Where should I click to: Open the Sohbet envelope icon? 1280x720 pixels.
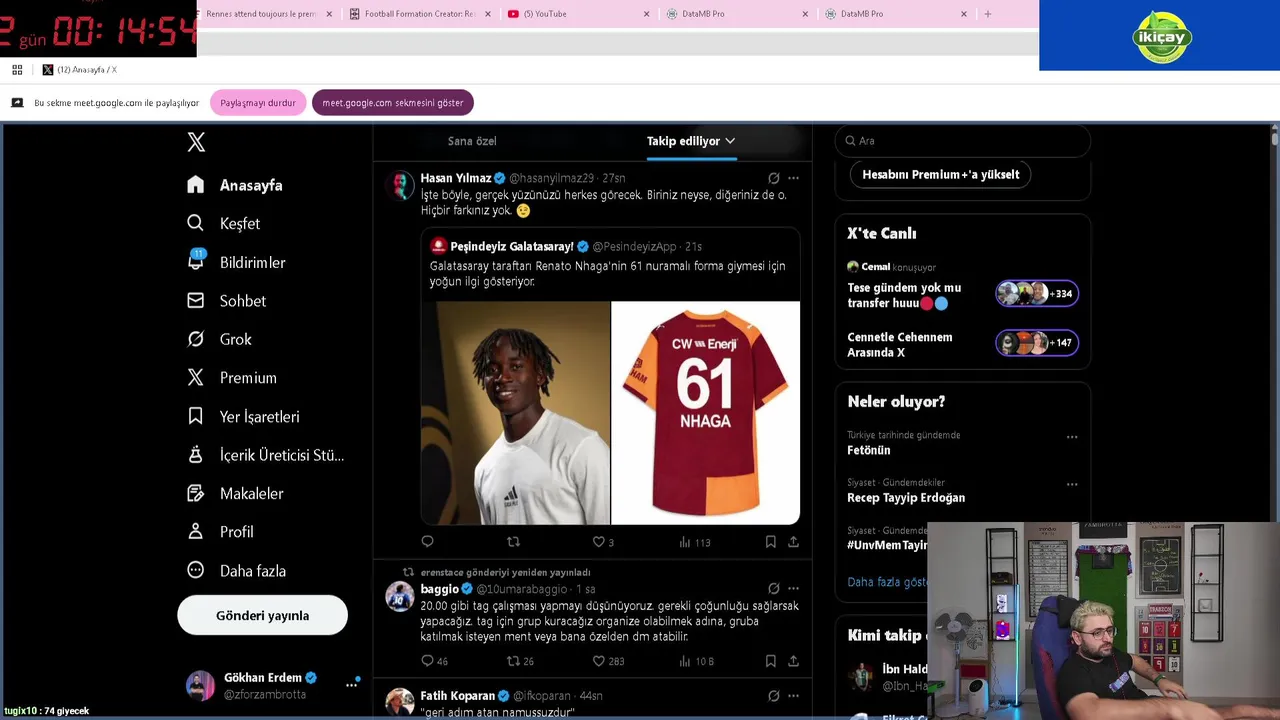[x=196, y=300]
